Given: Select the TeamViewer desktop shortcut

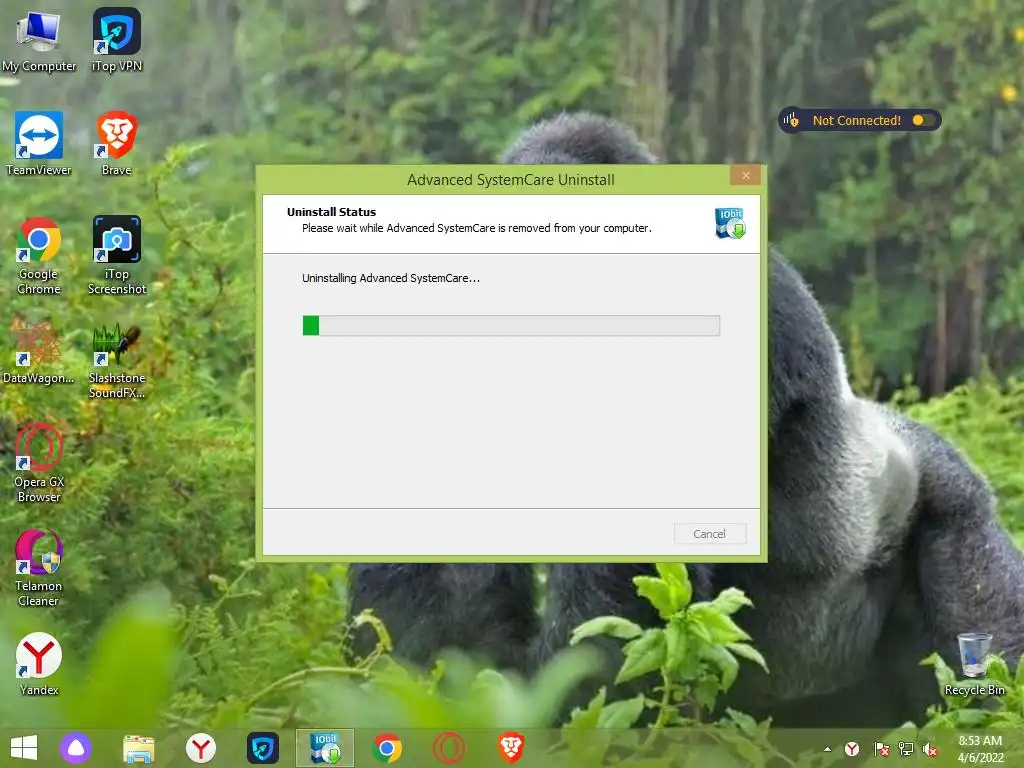Looking at the screenshot, I should tap(39, 144).
